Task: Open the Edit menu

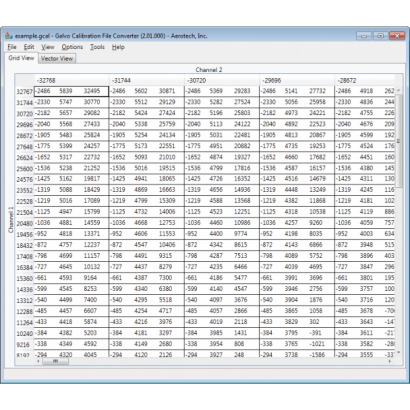Action: click(29, 47)
